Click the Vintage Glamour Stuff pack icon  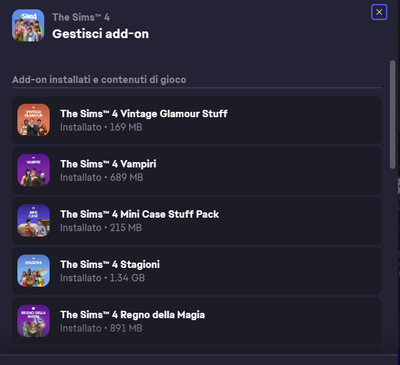tap(33, 120)
